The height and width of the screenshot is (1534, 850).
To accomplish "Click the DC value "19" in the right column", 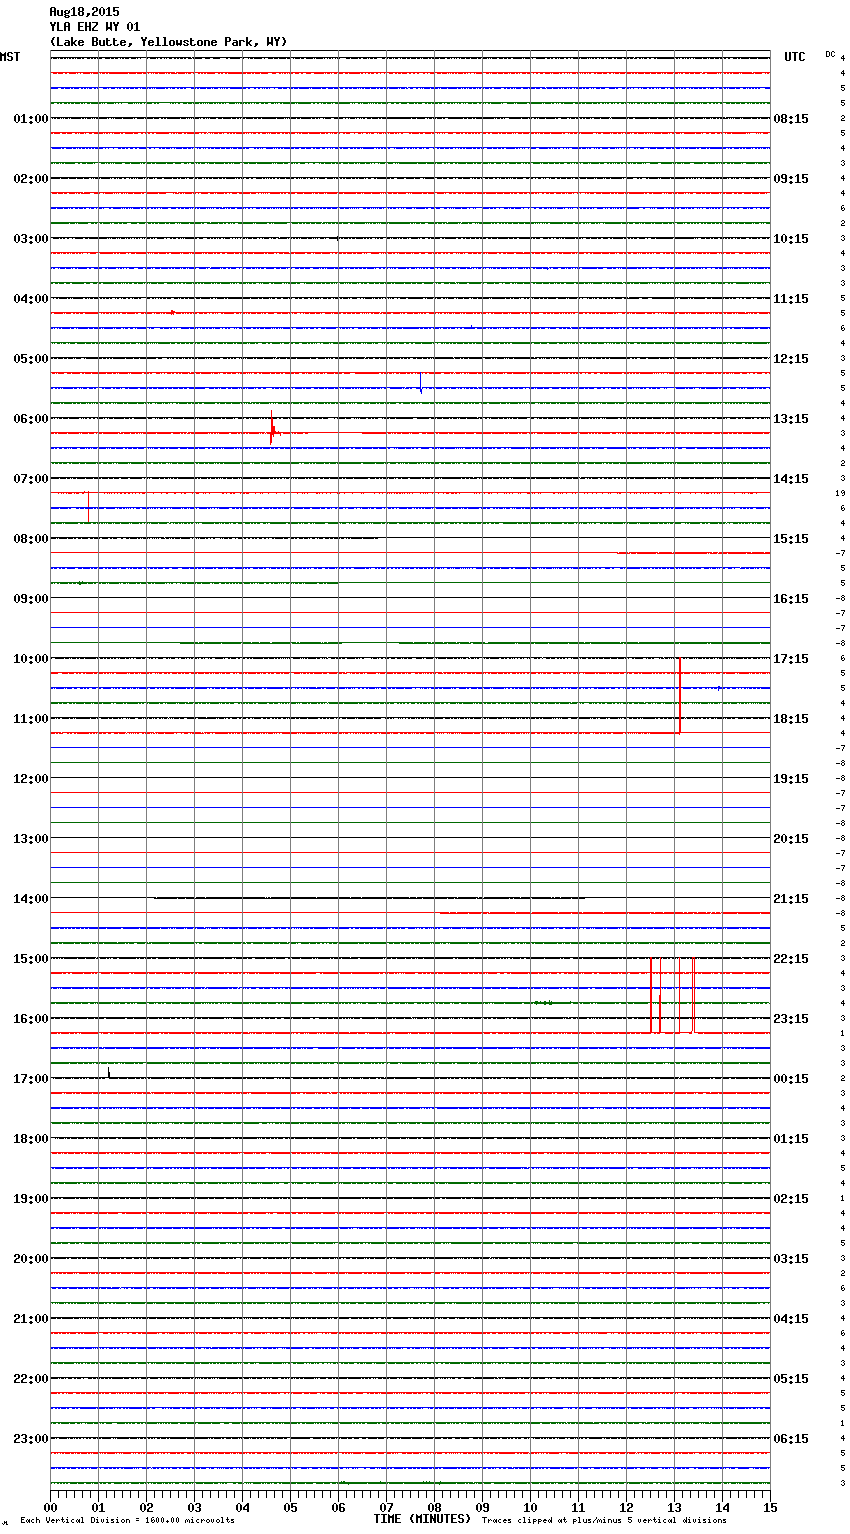I will [x=841, y=493].
